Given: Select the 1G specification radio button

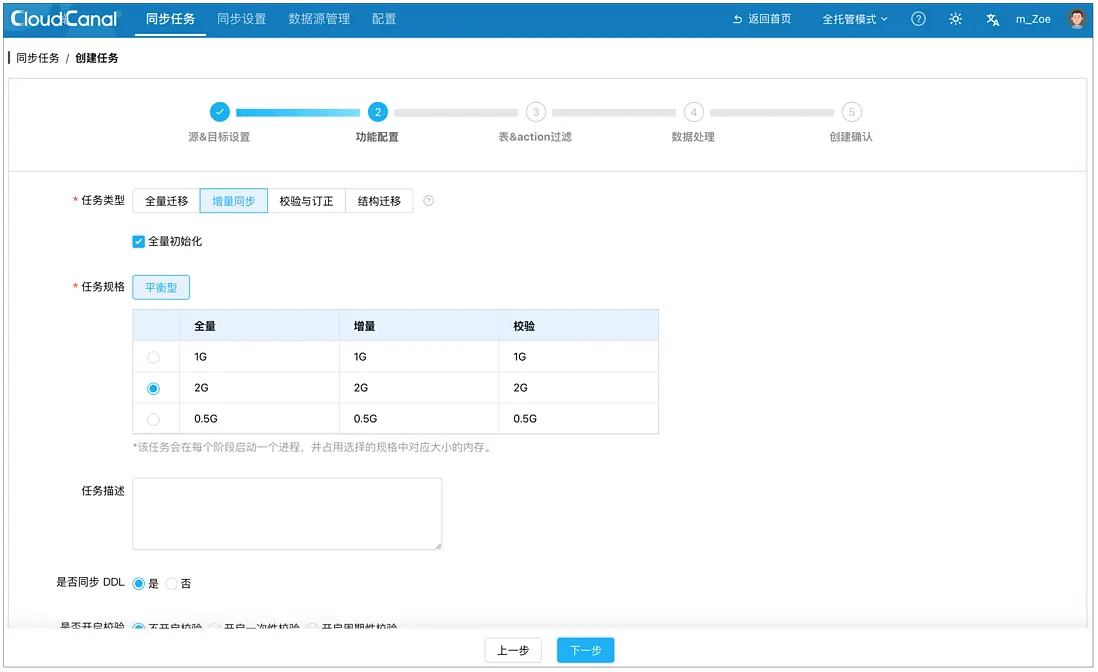Looking at the screenshot, I should (153, 358).
